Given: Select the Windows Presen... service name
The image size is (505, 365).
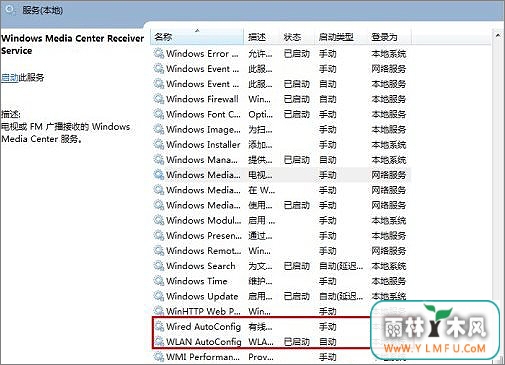Looking at the screenshot, I should pos(204,235).
